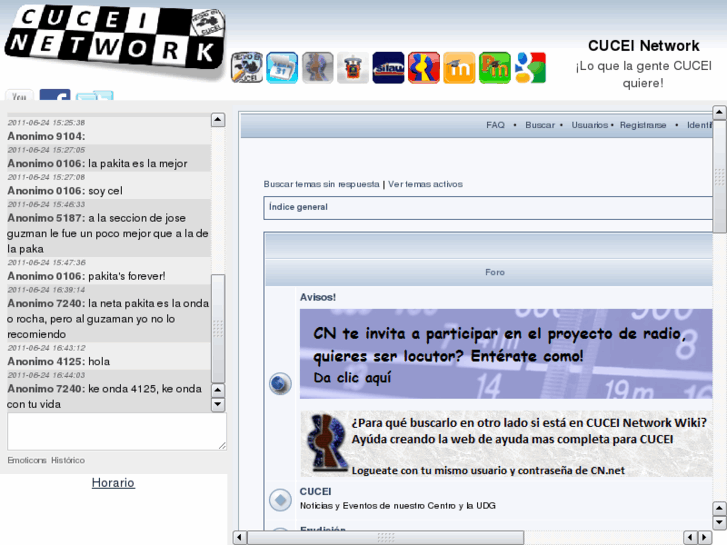
Task: Open the Usuarios menu item
Action: (x=589, y=125)
